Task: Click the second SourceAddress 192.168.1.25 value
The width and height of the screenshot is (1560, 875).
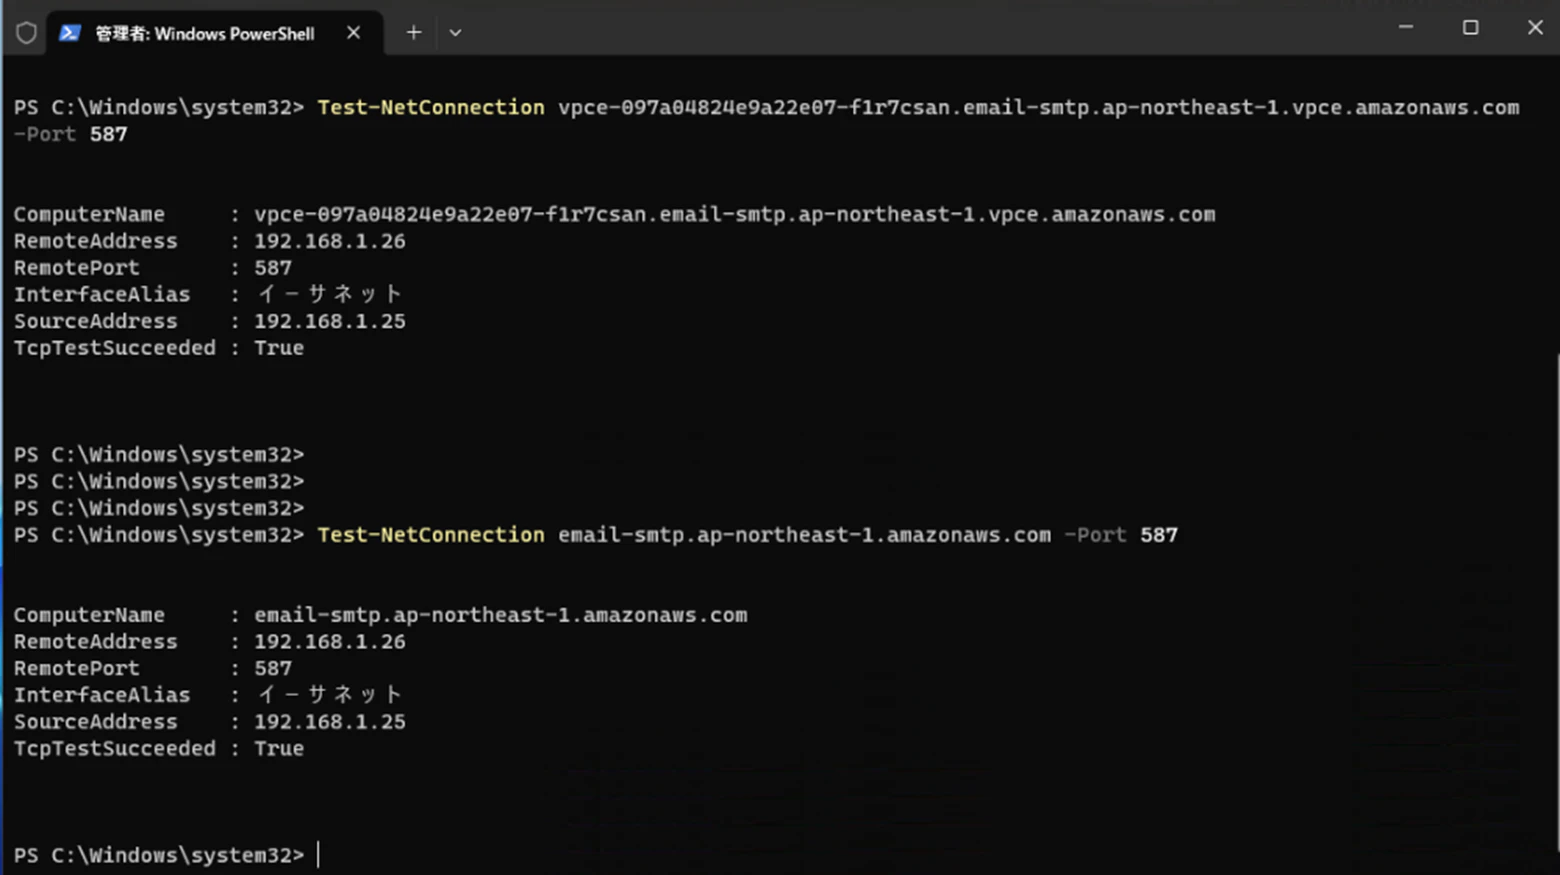Action: 330,722
